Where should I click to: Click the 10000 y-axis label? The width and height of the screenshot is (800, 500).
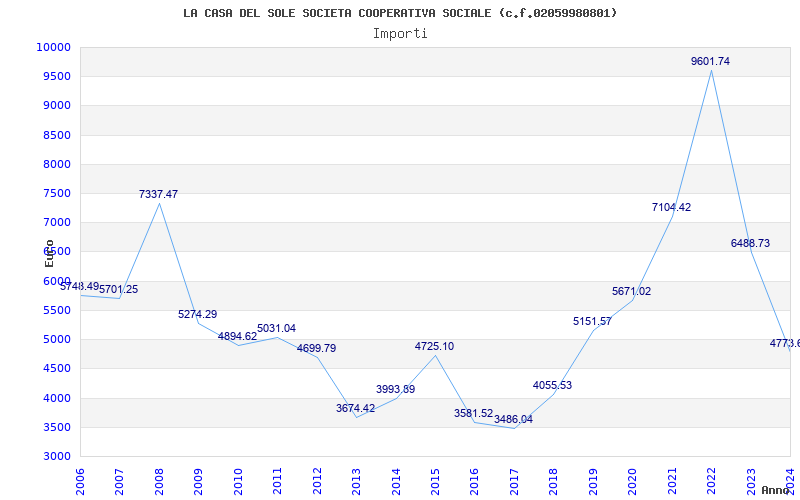[53, 47]
